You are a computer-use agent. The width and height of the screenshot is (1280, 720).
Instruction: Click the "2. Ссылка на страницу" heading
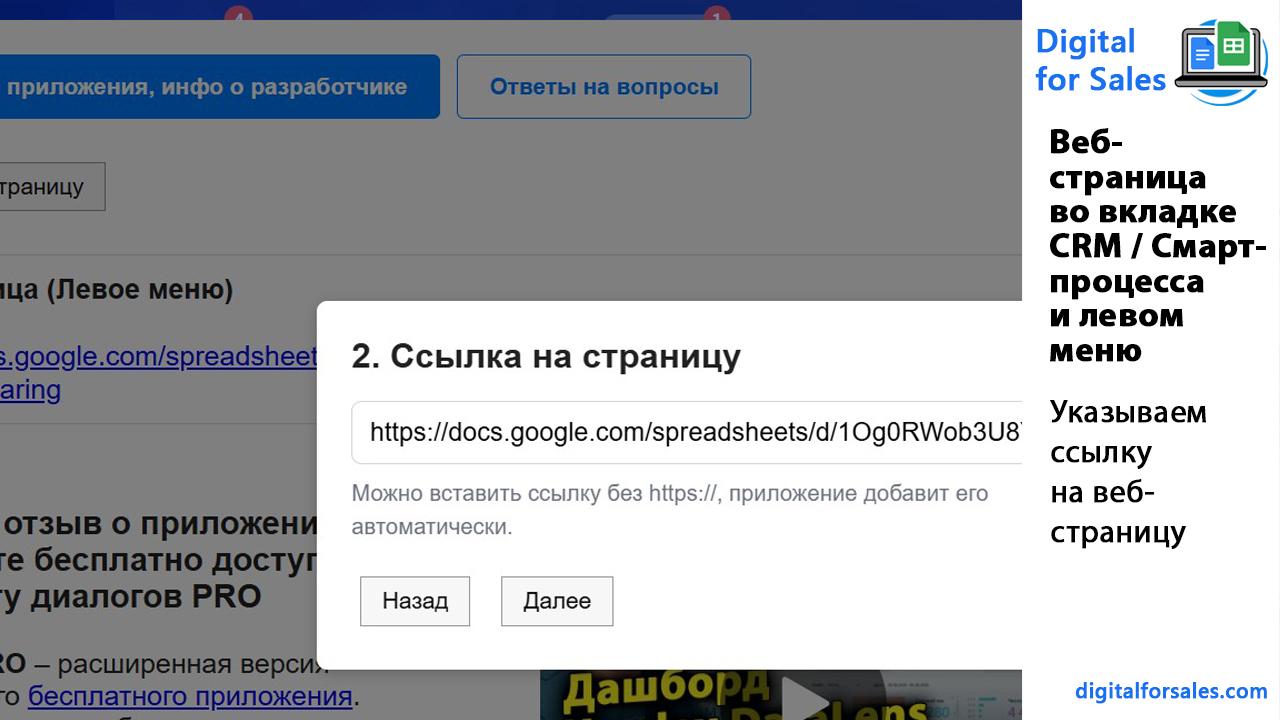click(546, 356)
